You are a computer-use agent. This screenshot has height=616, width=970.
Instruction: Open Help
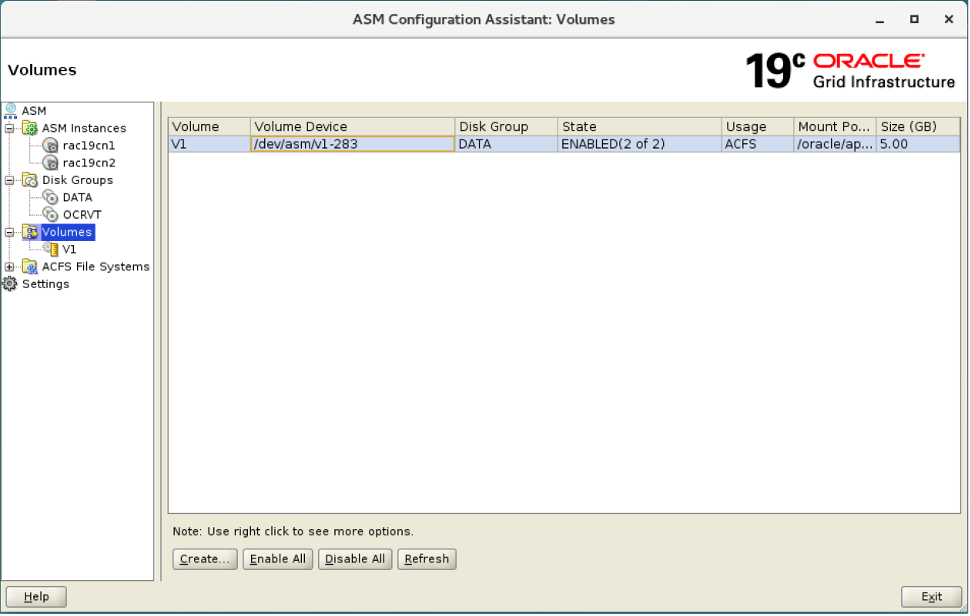coord(36,597)
